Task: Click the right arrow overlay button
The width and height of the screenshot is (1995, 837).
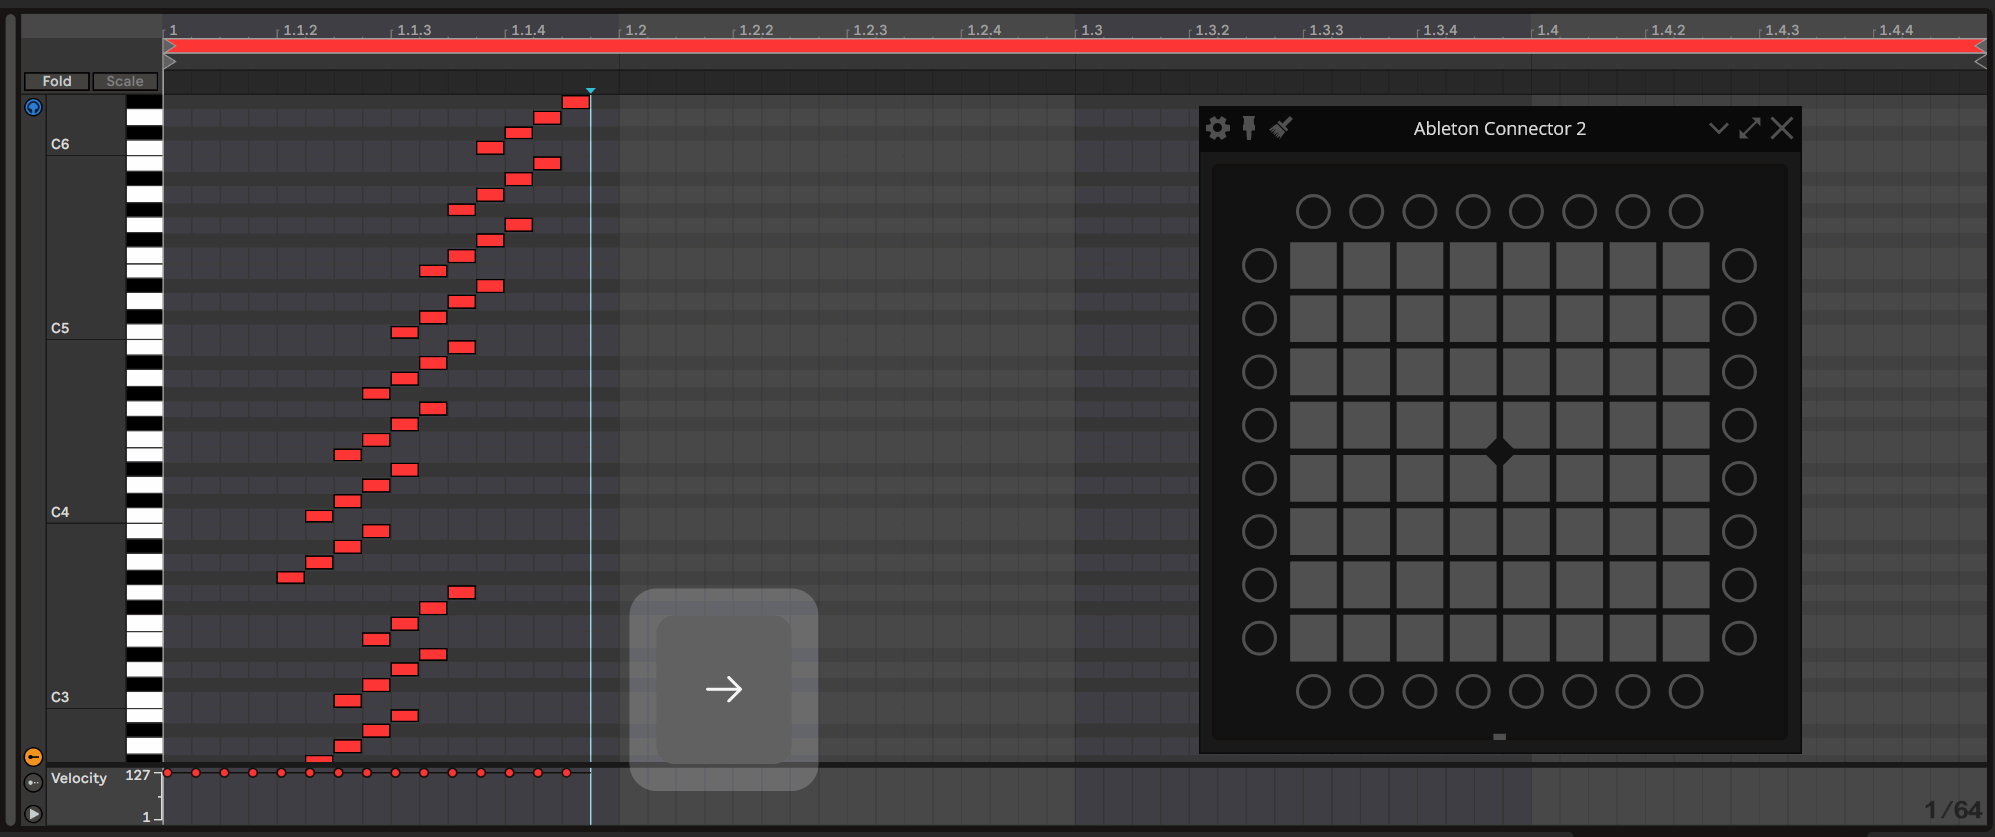Action: pyautogui.click(x=723, y=689)
